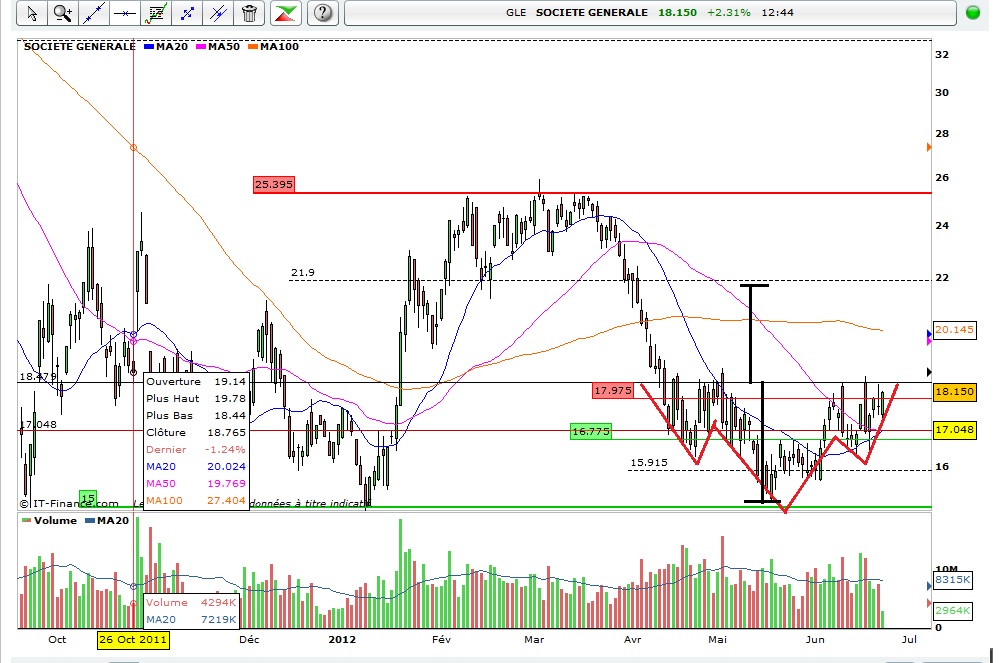Screen dimensions: 999x663
Task: Select the red 25.395 resistance level label
Action: click(x=273, y=185)
